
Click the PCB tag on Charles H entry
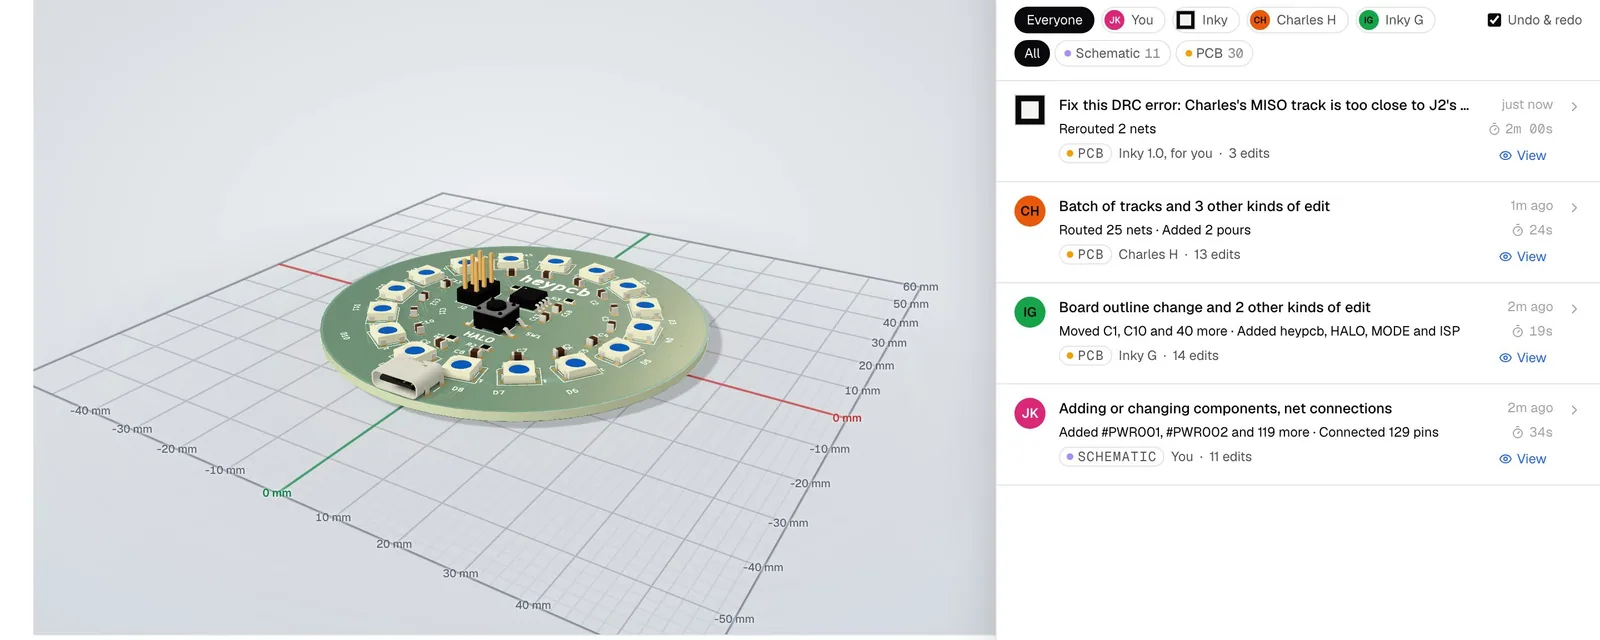(x=1085, y=254)
